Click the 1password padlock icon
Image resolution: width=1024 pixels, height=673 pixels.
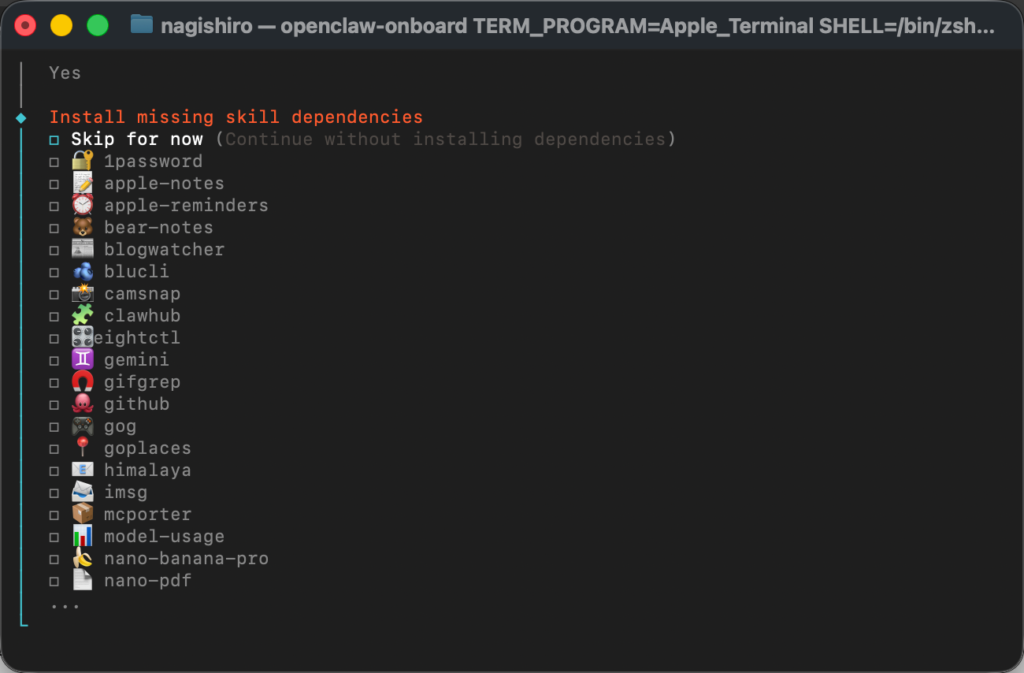click(83, 161)
